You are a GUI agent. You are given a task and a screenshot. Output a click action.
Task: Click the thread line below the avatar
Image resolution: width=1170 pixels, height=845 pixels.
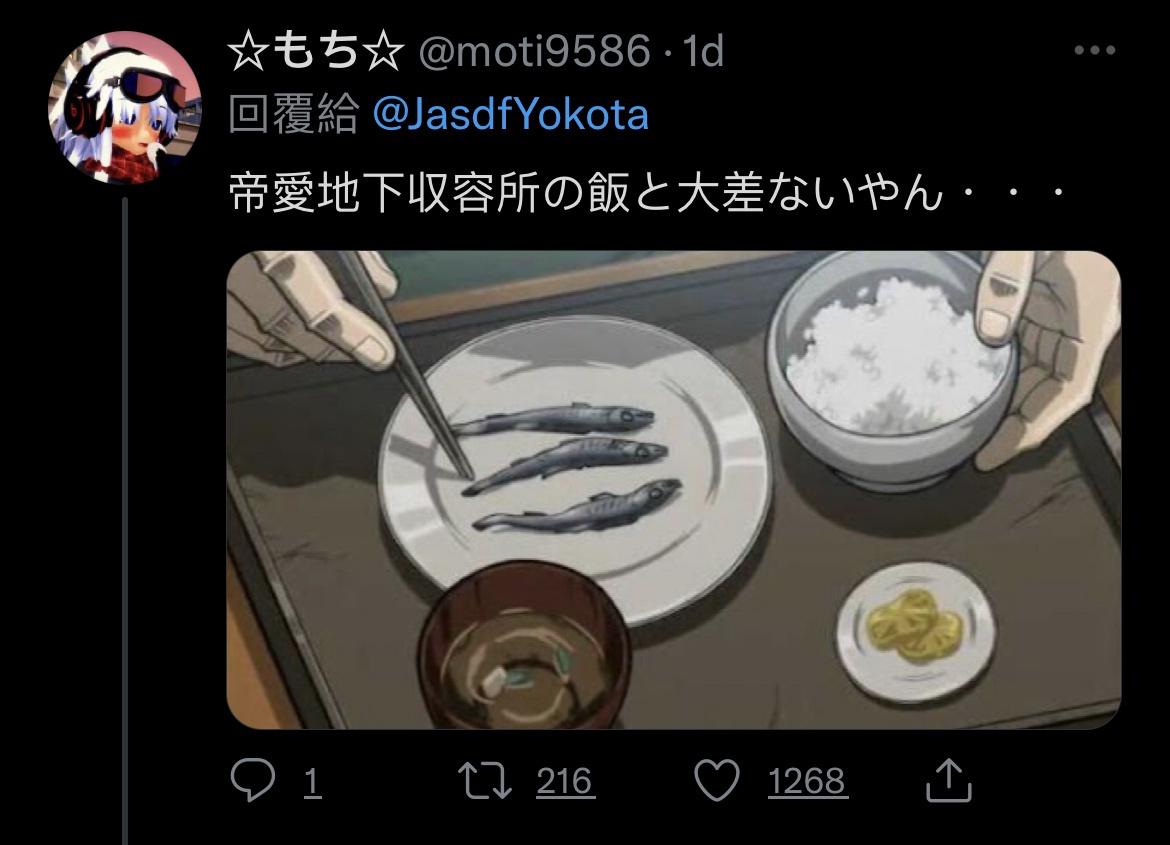(125, 521)
